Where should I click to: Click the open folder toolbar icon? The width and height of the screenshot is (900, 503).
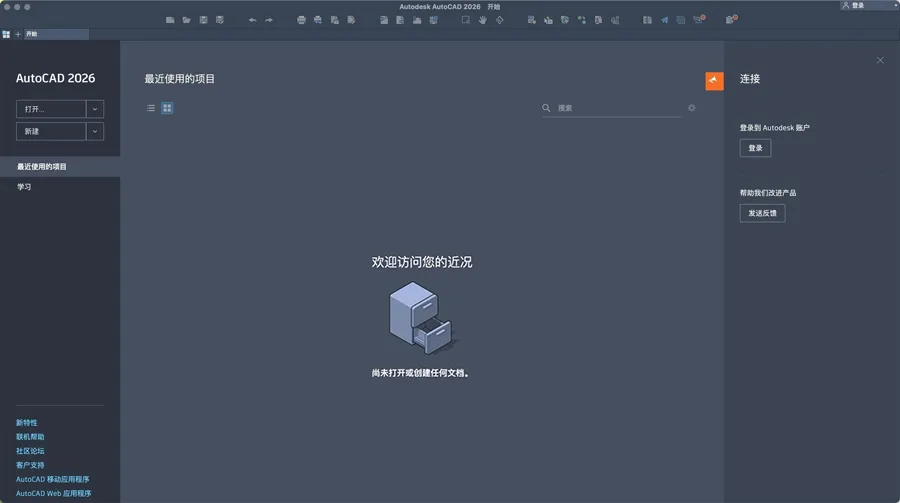tap(187, 20)
